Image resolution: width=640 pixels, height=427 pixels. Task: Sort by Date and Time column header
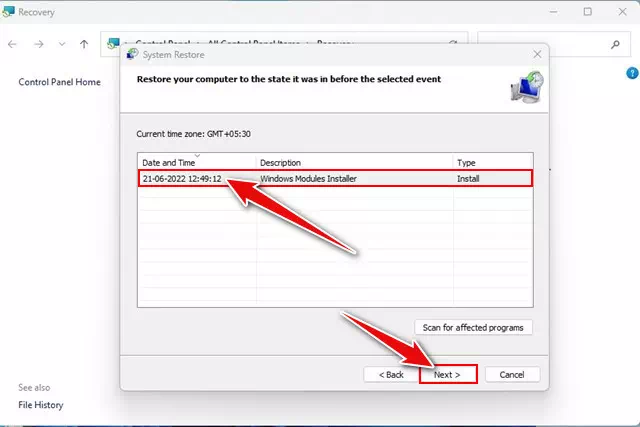[x=197, y=162]
